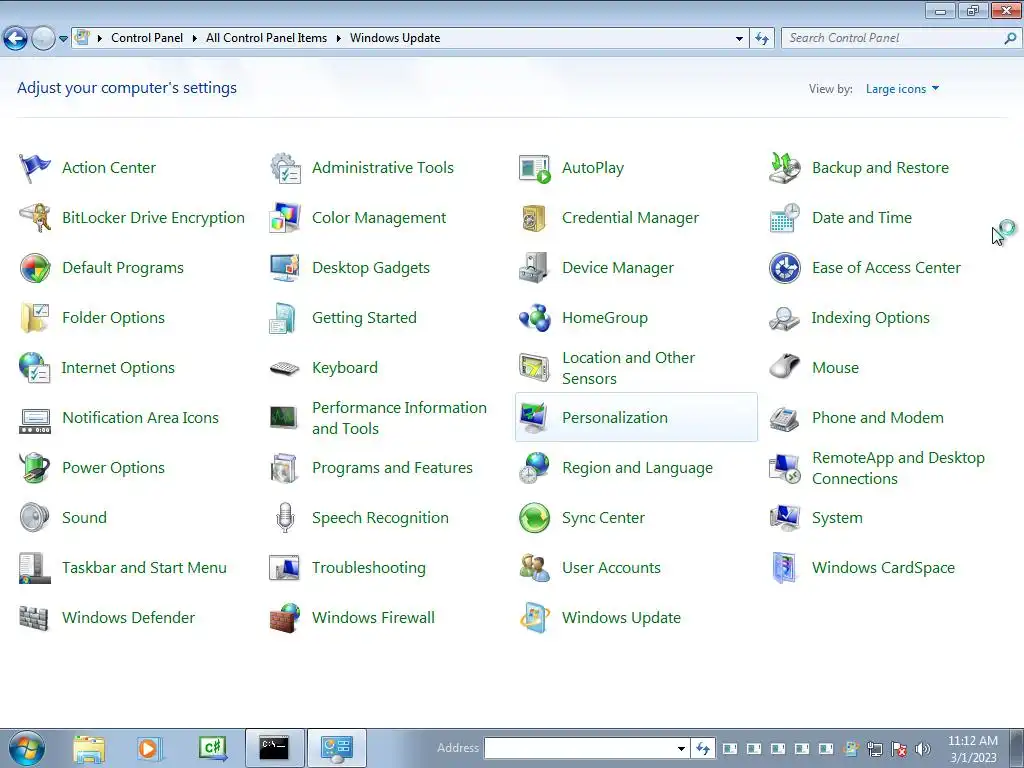Open the Windows Start orb
1024x768 pixels.
[27, 748]
